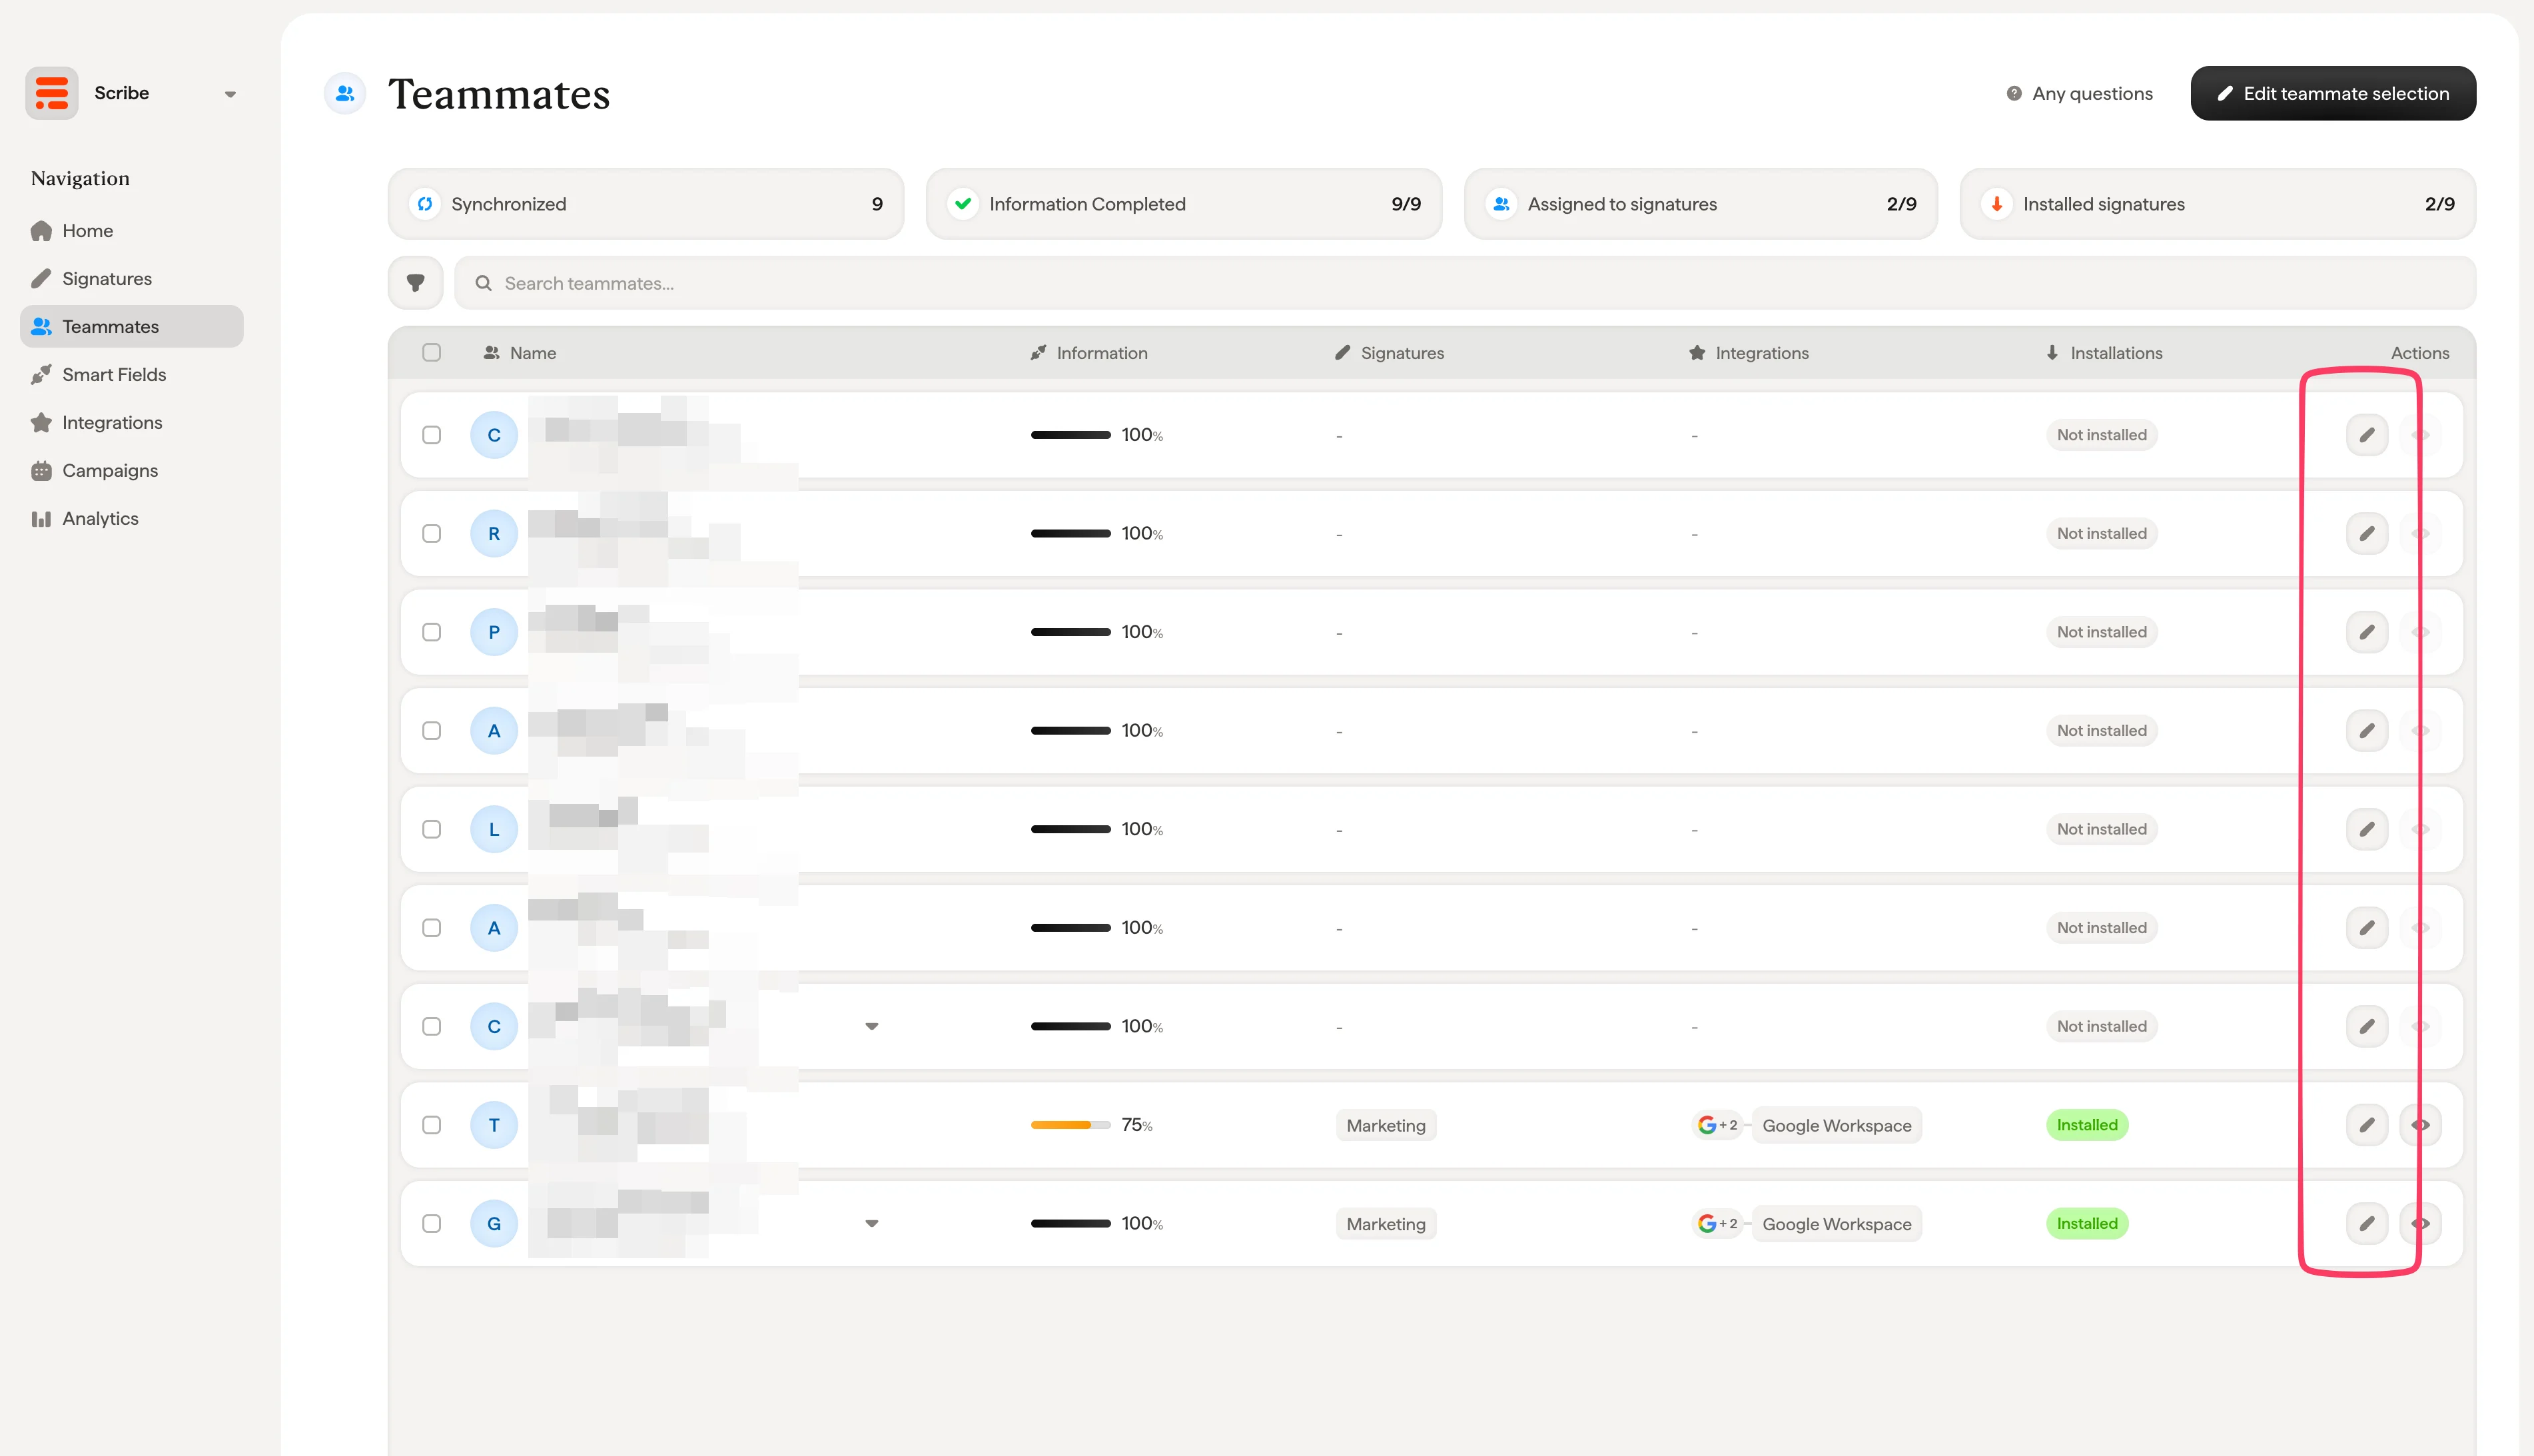Screen dimensions: 2534x1456
Task: Edit teammate in row L via pencil
Action: click(2367, 829)
